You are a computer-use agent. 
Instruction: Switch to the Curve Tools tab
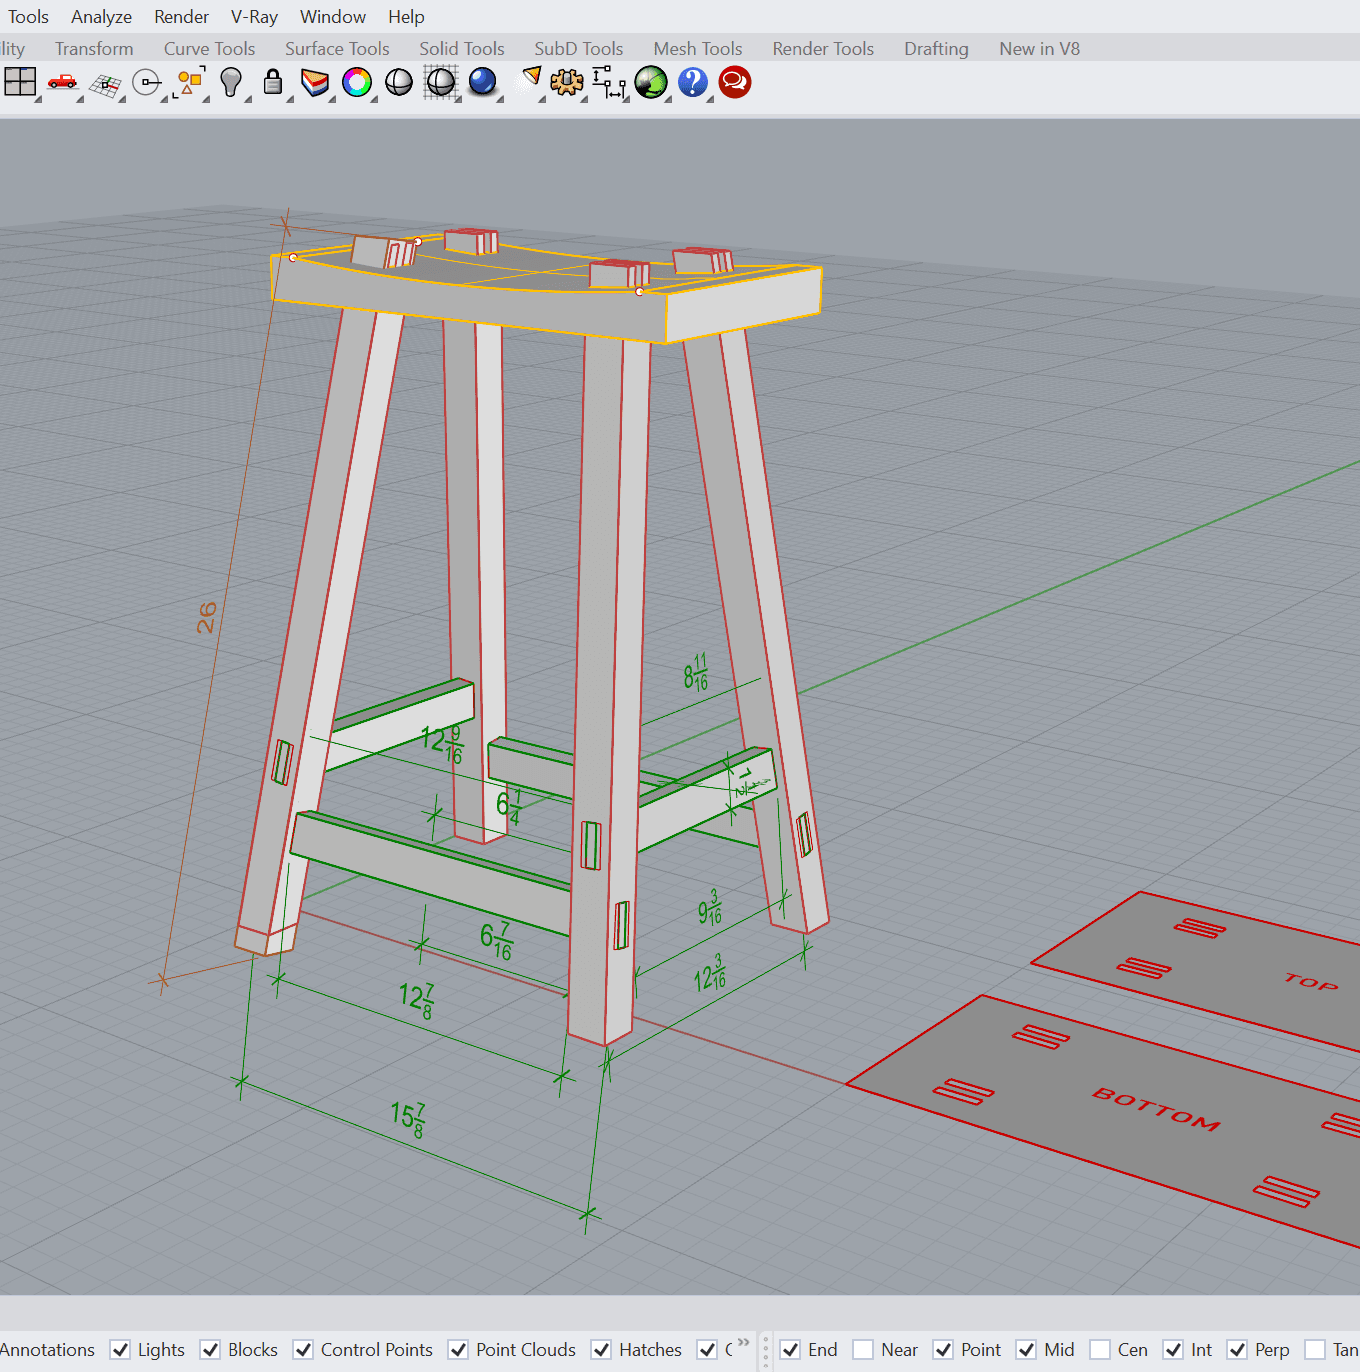209,49
